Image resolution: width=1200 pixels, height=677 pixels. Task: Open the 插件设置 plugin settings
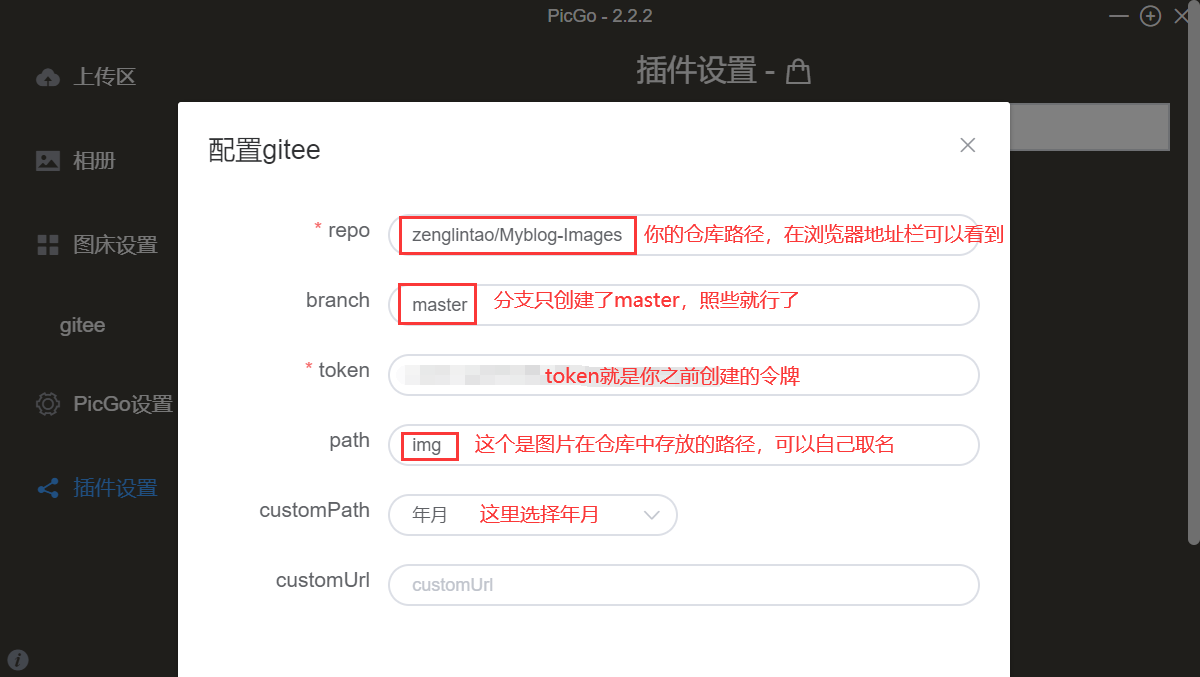[115, 488]
